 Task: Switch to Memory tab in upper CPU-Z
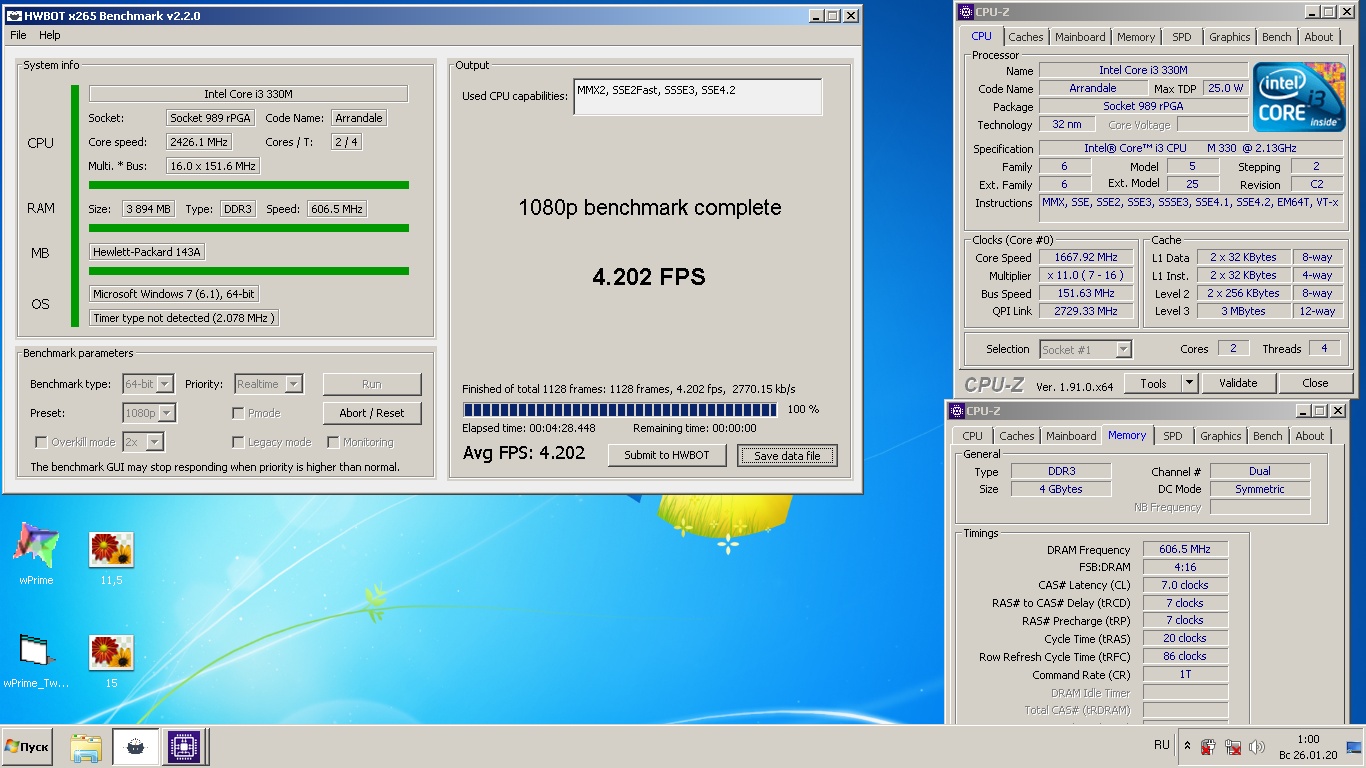coord(1136,37)
